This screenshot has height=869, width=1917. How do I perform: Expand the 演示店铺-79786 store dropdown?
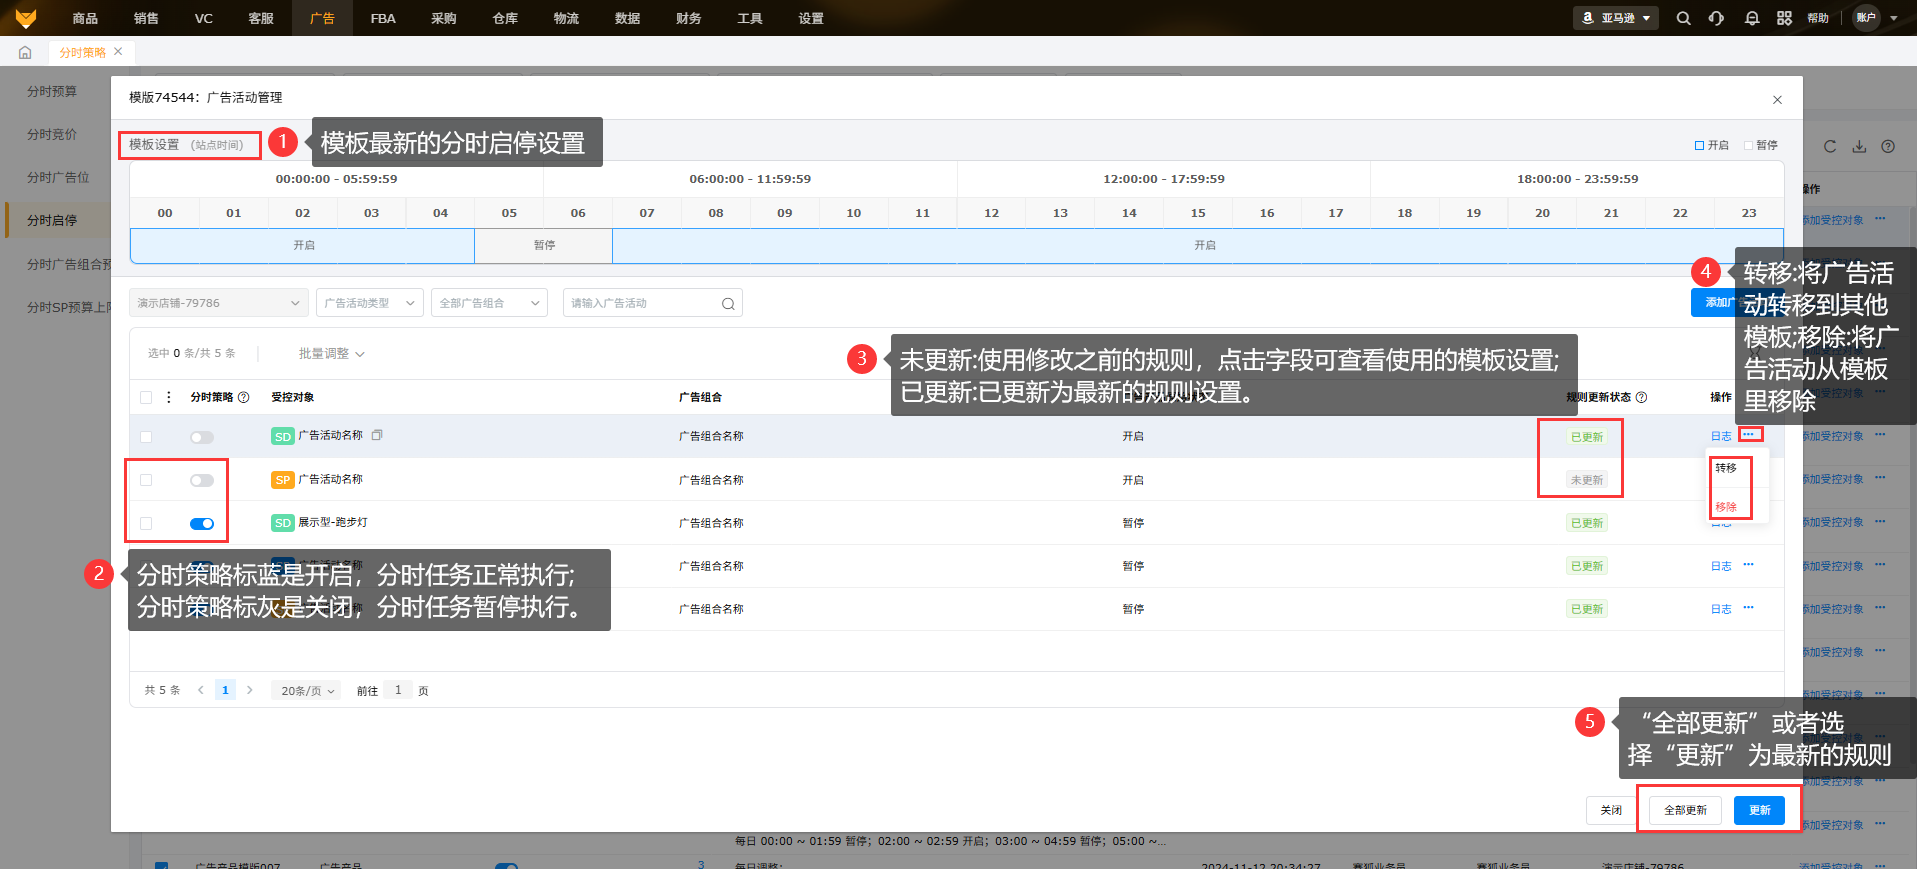pyautogui.click(x=218, y=303)
